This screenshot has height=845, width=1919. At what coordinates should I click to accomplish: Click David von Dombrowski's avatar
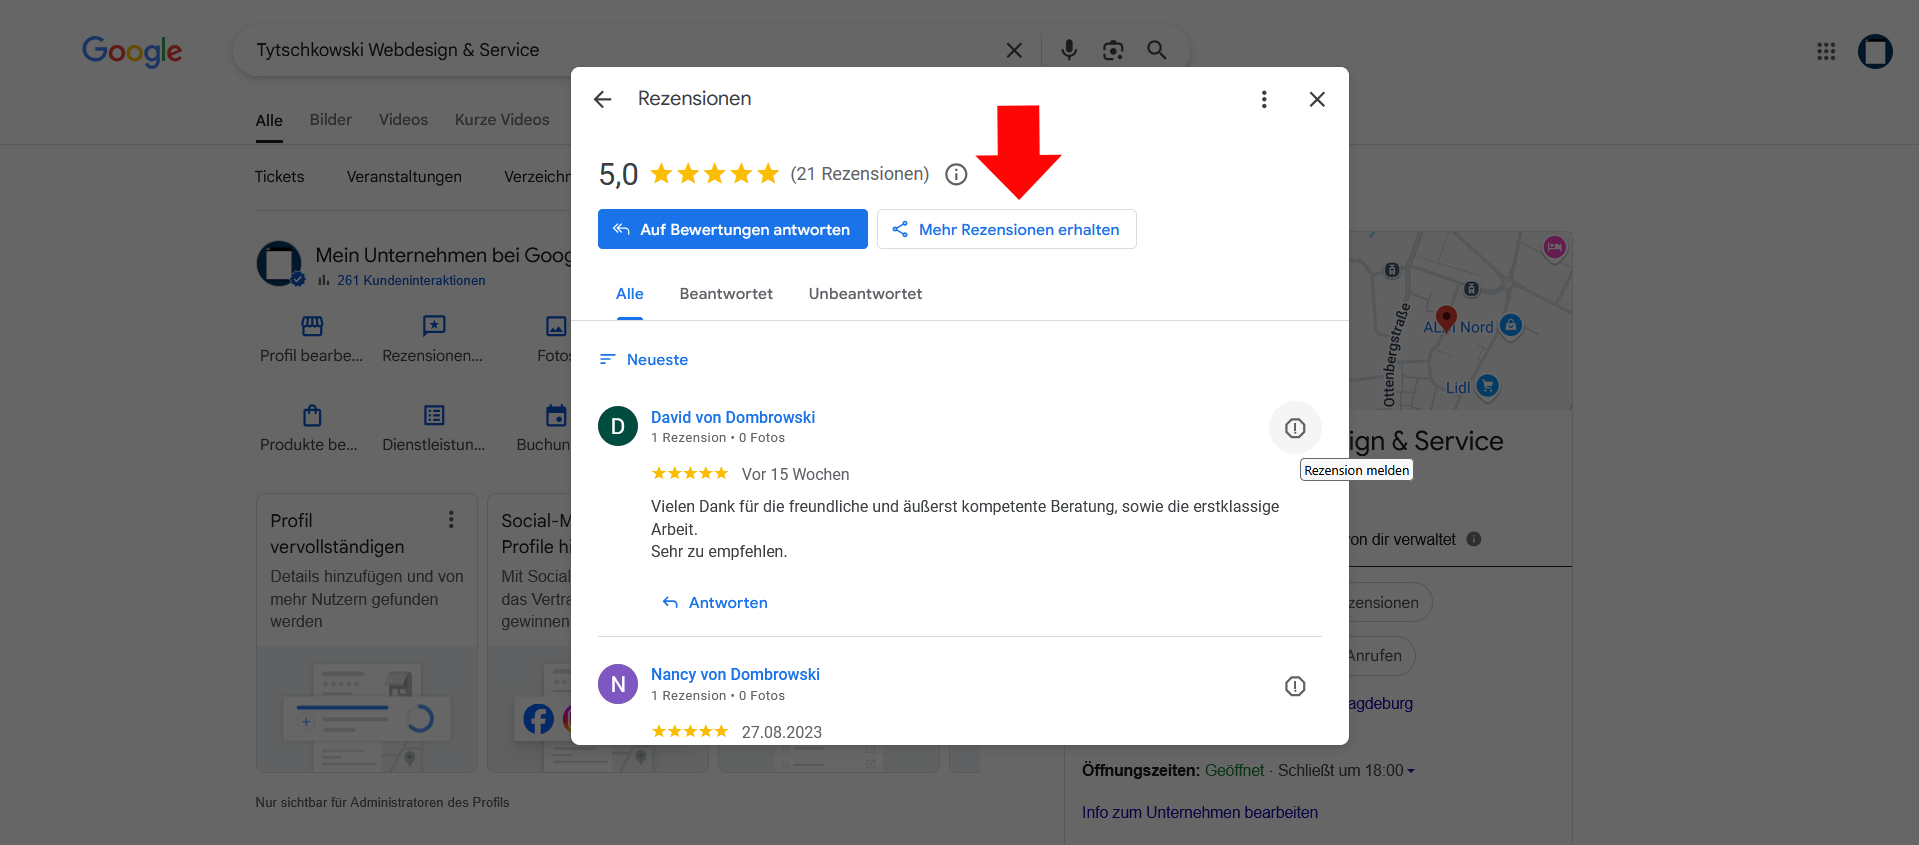click(618, 426)
